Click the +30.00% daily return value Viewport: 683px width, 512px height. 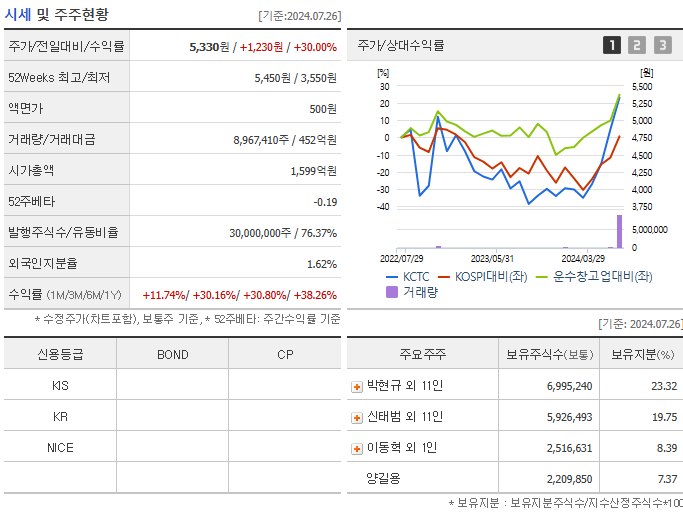click(x=315, y=47)
